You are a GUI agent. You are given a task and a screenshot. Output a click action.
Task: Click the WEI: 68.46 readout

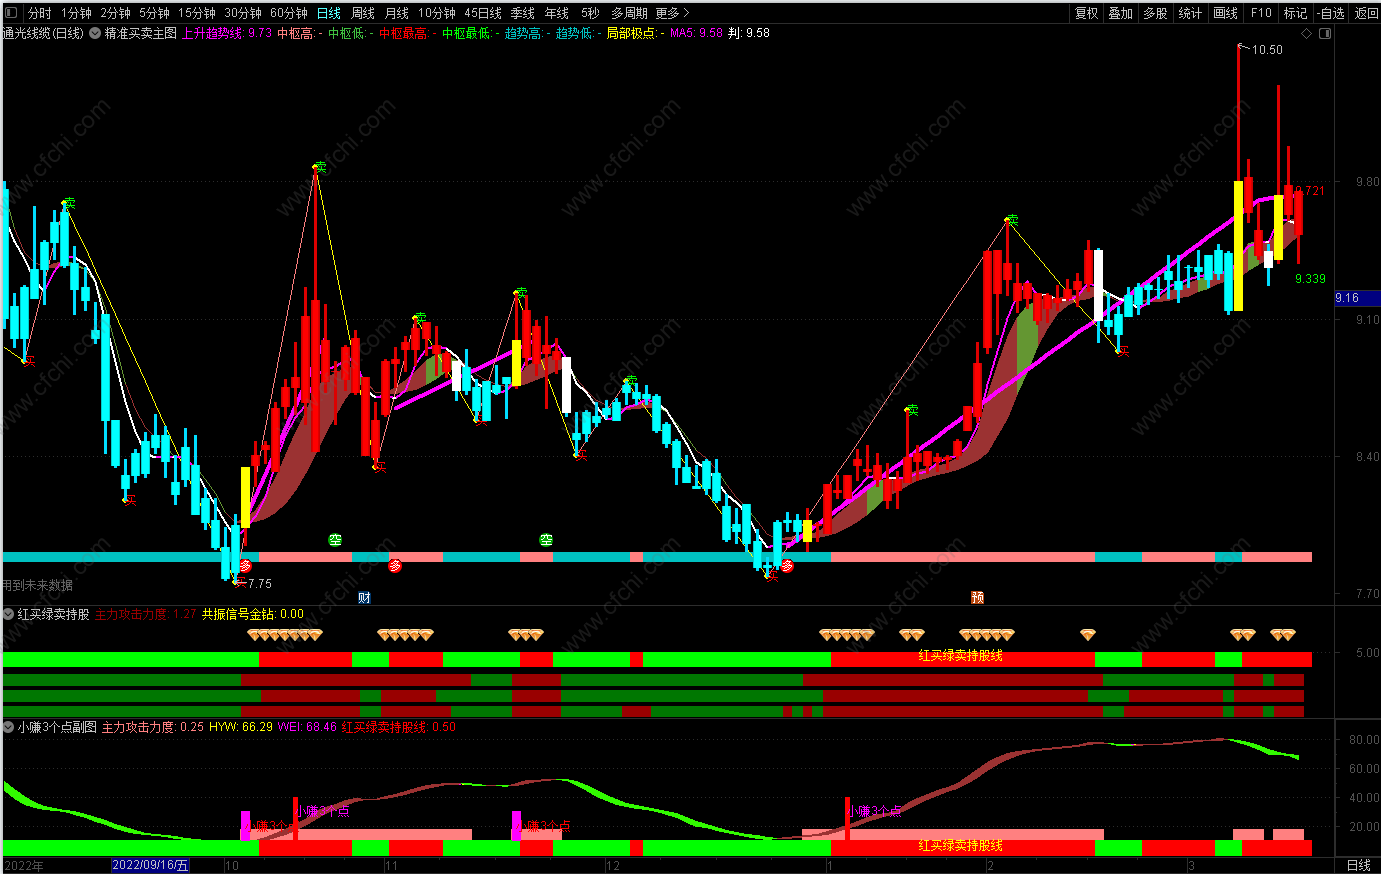pyautogui.click(x=307, y=727)
